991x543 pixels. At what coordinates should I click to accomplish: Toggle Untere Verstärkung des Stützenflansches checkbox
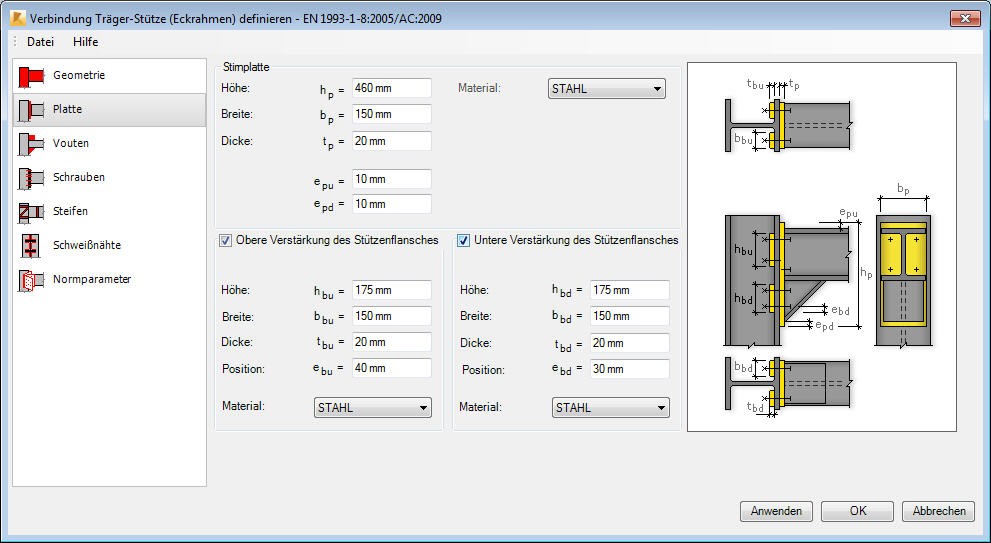tap(463, 241)
